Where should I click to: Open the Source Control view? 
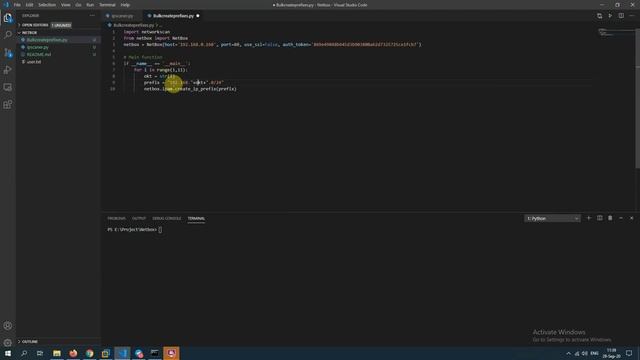(8, 53)
